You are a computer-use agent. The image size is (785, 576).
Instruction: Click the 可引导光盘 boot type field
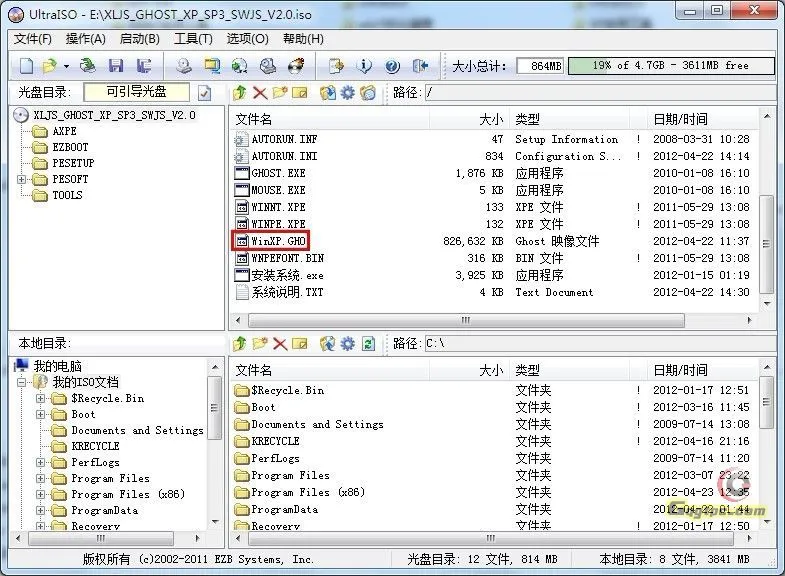click(x=137, y=92)
